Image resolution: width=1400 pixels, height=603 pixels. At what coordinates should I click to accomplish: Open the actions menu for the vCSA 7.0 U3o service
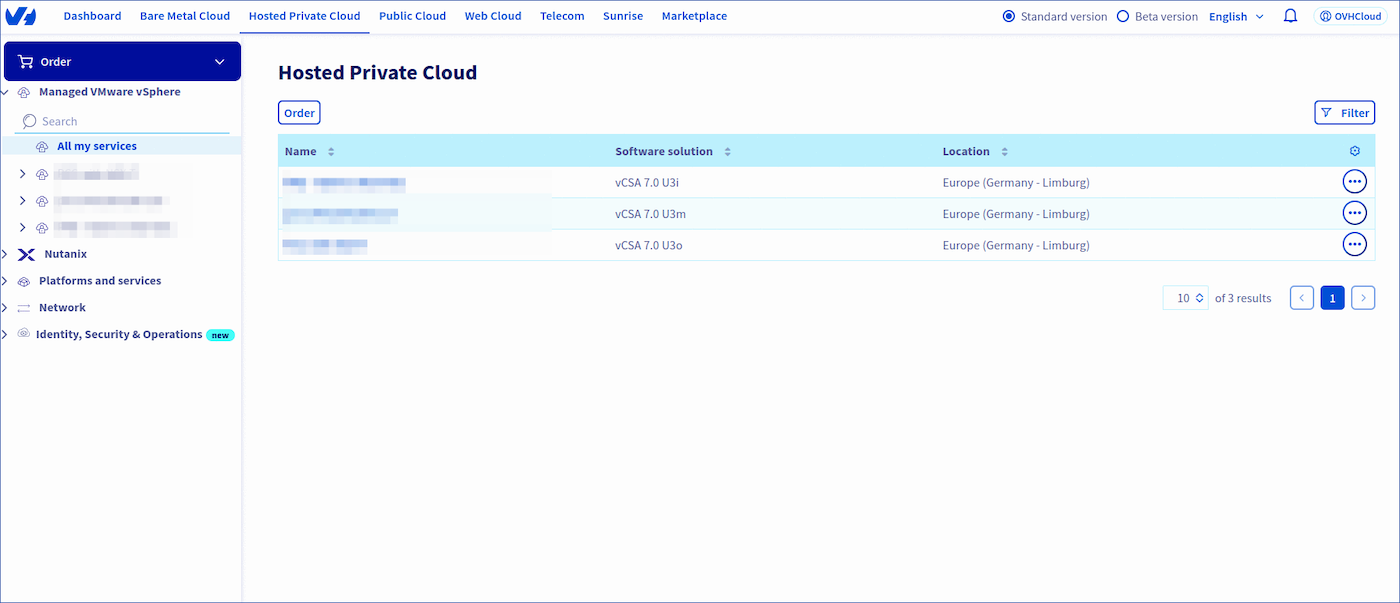coord(1355,243)
